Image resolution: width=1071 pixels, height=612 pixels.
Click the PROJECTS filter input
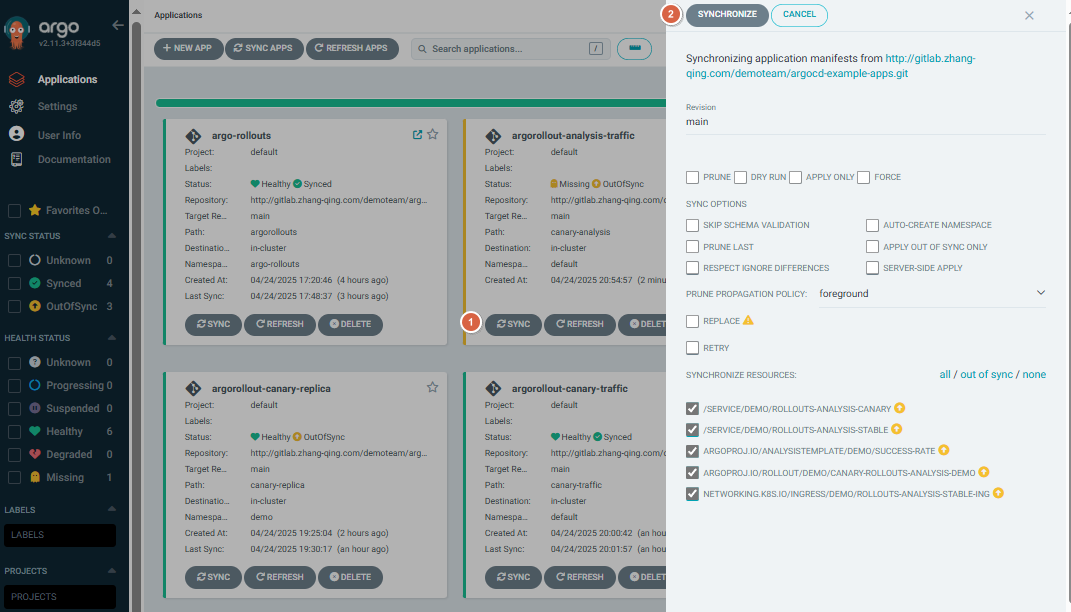tap(60, 596)
